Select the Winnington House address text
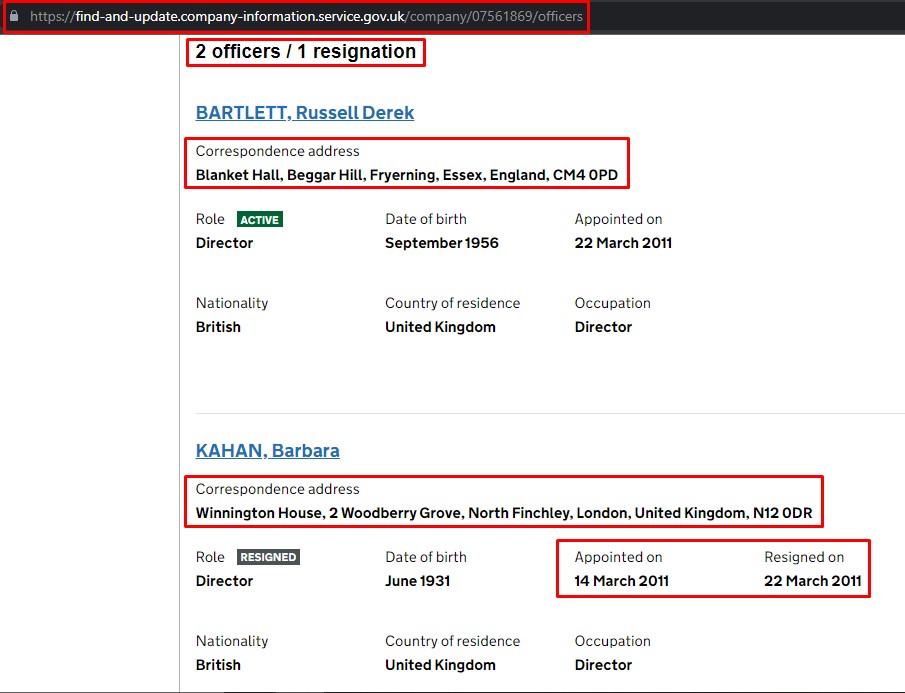905x693 pixels. point(504,513)
